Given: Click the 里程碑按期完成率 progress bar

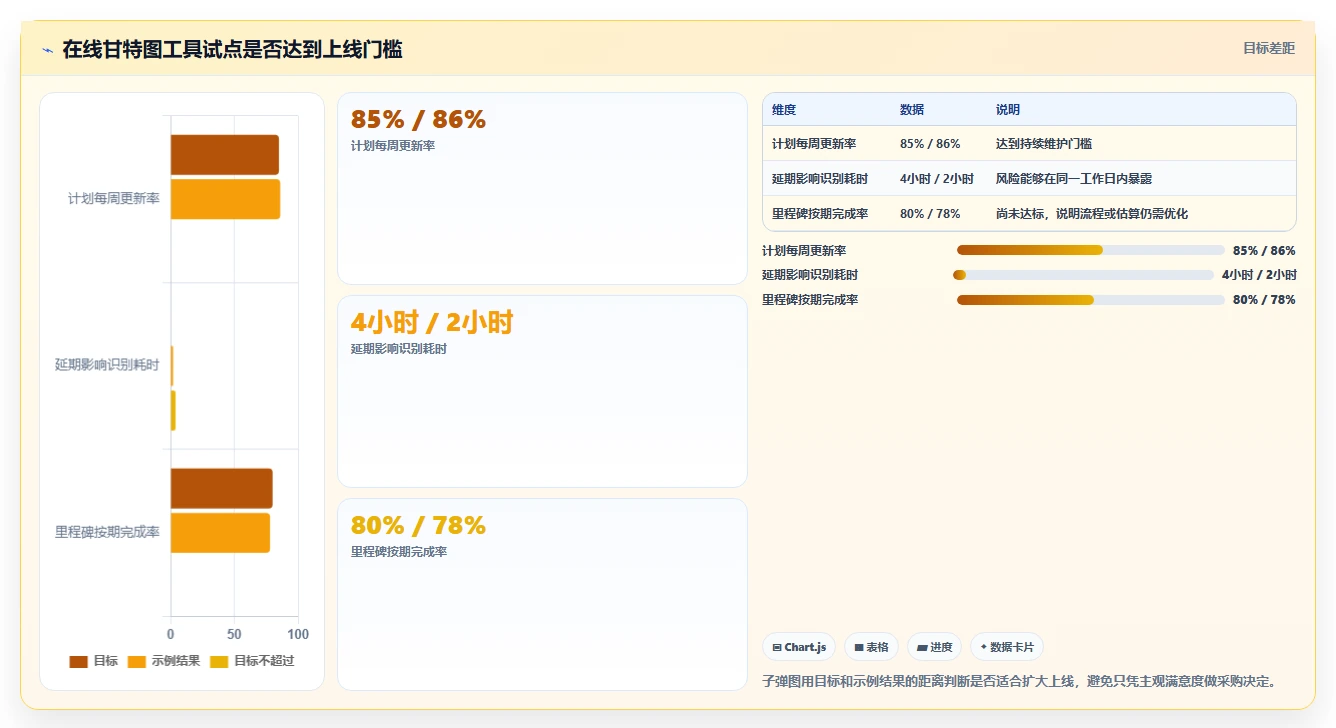Looking at the screenshot, I should 1091,300.
